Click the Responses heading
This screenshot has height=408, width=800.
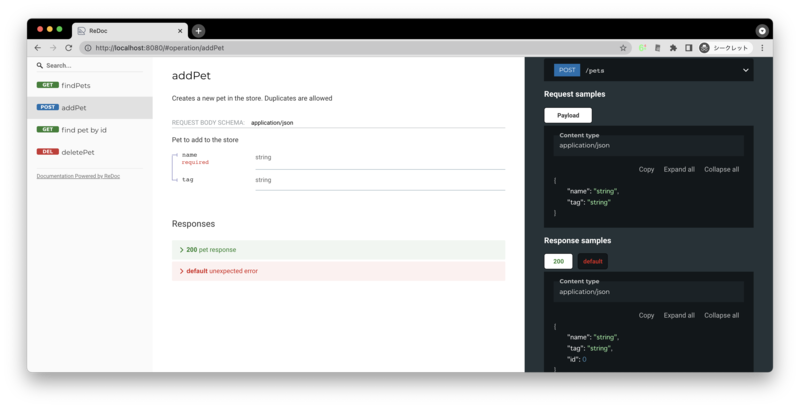click(x=193, y=224)
